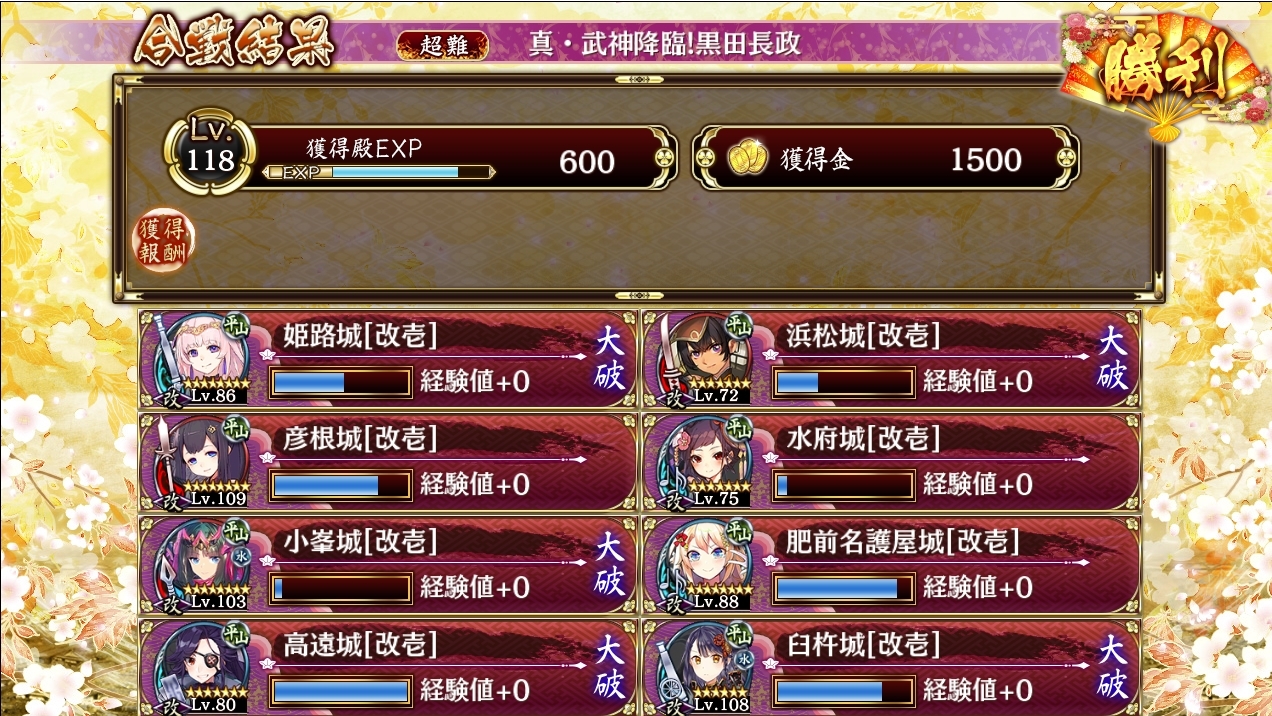
Task: Click the Lv. 118 player level badge
Action: (210, 153)
